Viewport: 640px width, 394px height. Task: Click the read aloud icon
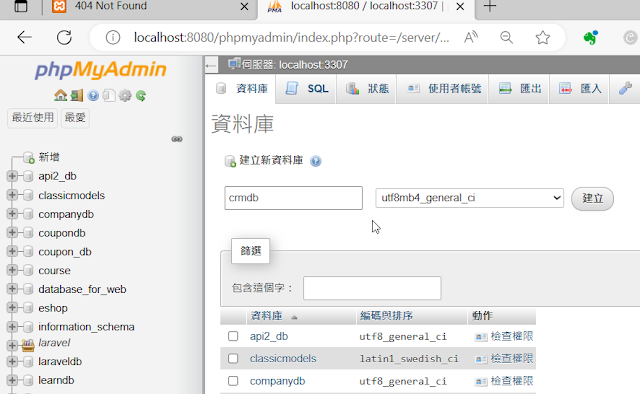(x=471, y=38)
